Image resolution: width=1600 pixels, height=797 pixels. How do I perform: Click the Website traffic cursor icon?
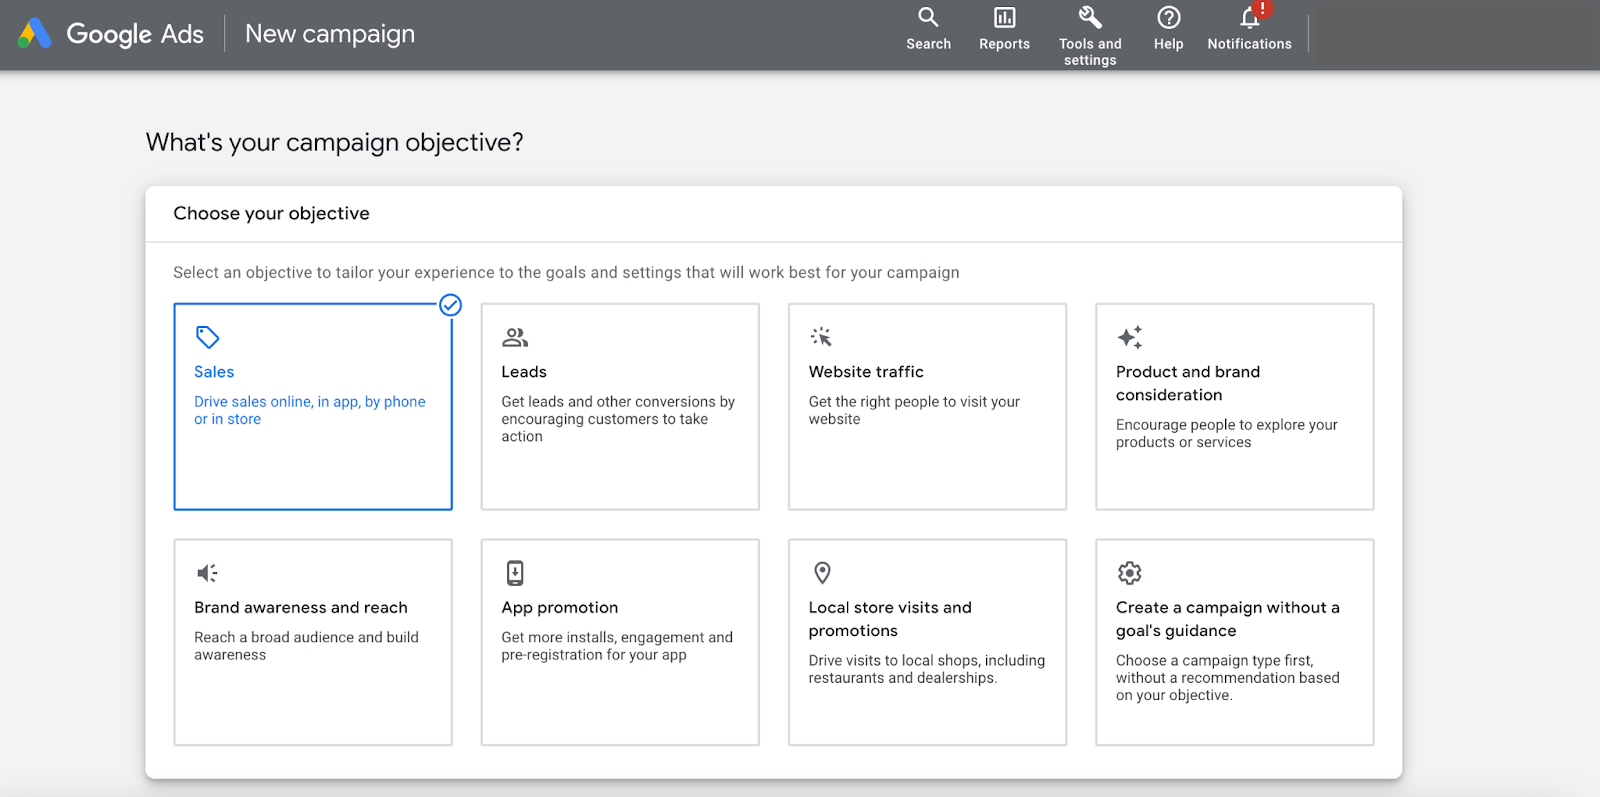pyautogui.click(x=821, y=337)
